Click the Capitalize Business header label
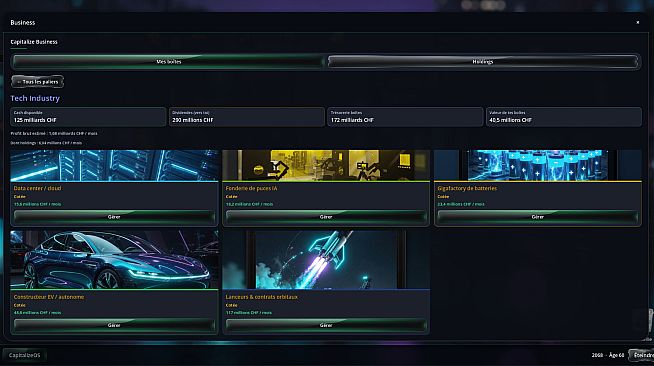The height and width of the screenshot is (366, 654). pos(34,42)
